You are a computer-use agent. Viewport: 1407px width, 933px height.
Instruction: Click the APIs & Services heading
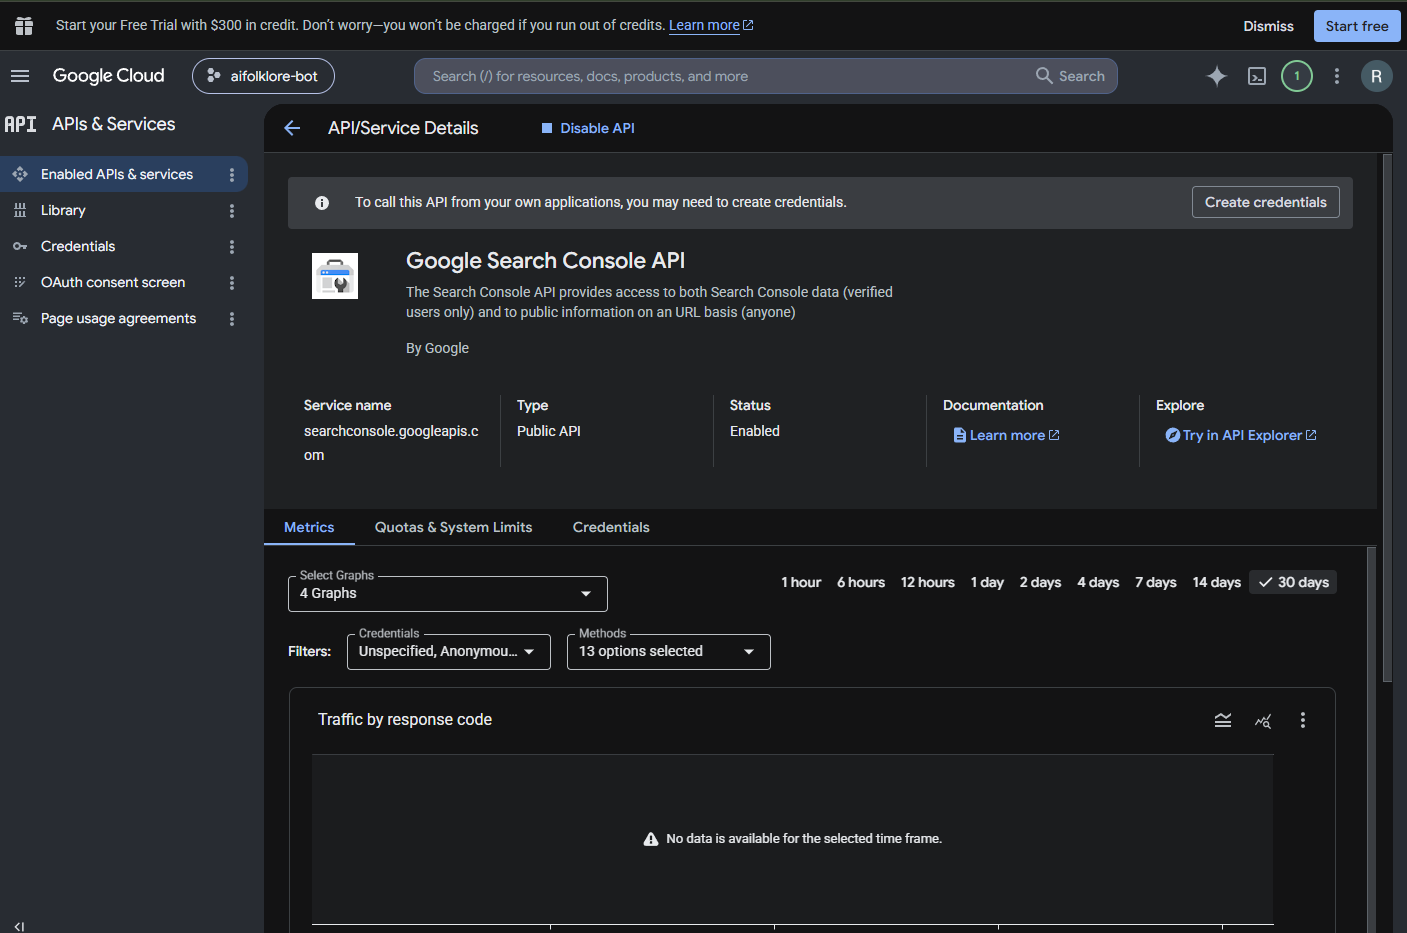point(113,124)
